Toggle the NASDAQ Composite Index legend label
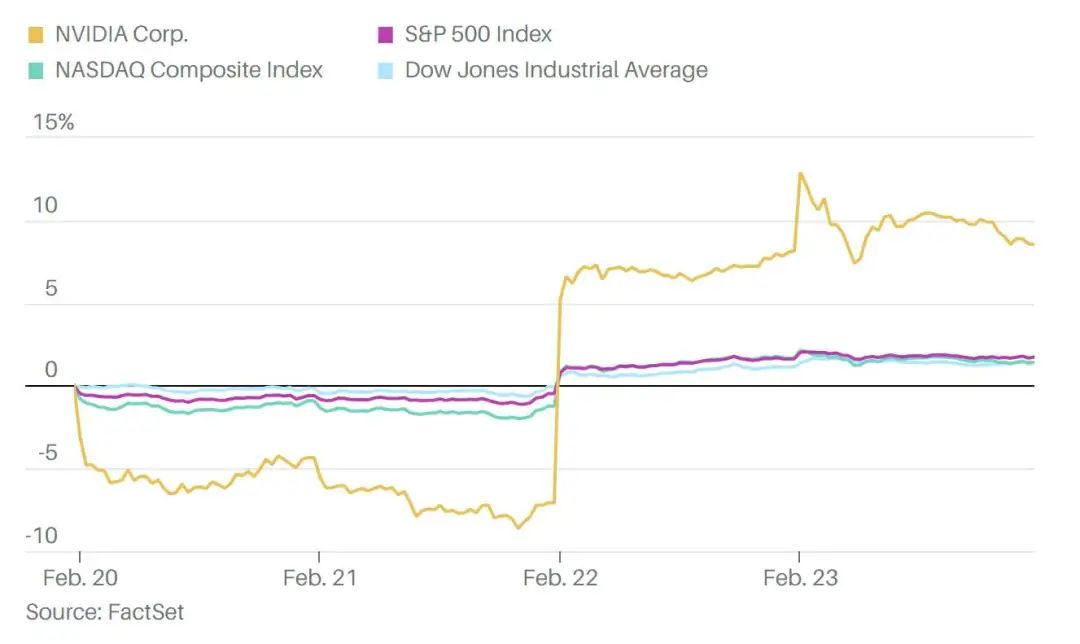The height and width of the screenshot is (644, 1080). click(189, 71)
